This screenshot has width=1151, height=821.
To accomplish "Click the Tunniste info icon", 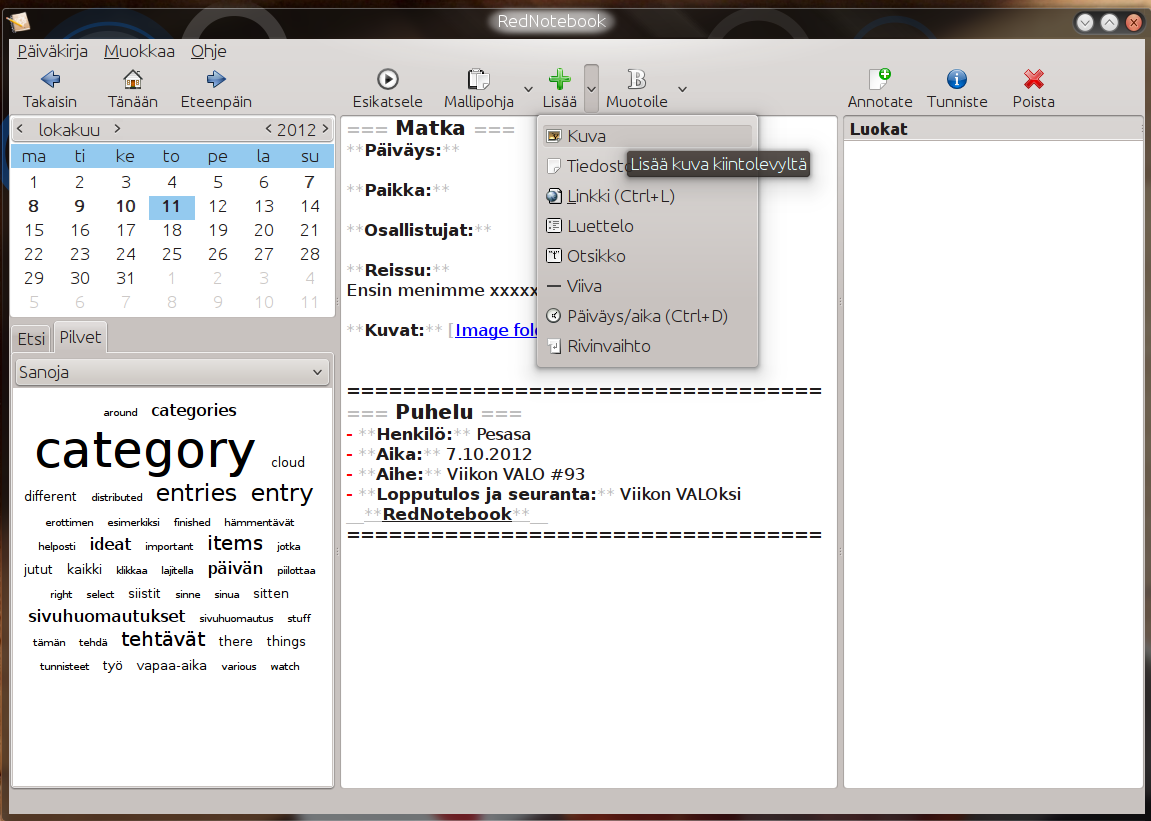I will pos(956,79).
